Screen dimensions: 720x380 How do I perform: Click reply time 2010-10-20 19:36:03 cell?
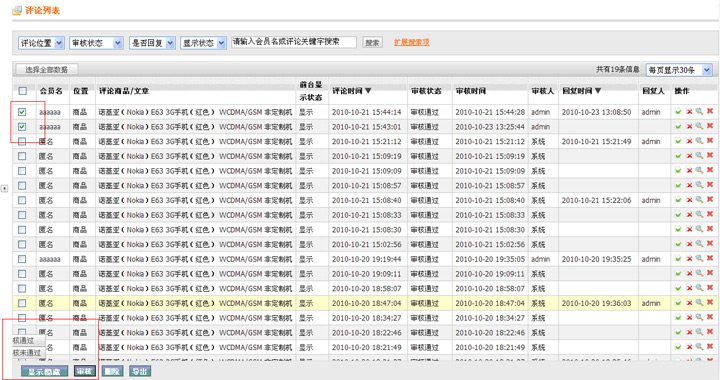(x=596, y=303)
